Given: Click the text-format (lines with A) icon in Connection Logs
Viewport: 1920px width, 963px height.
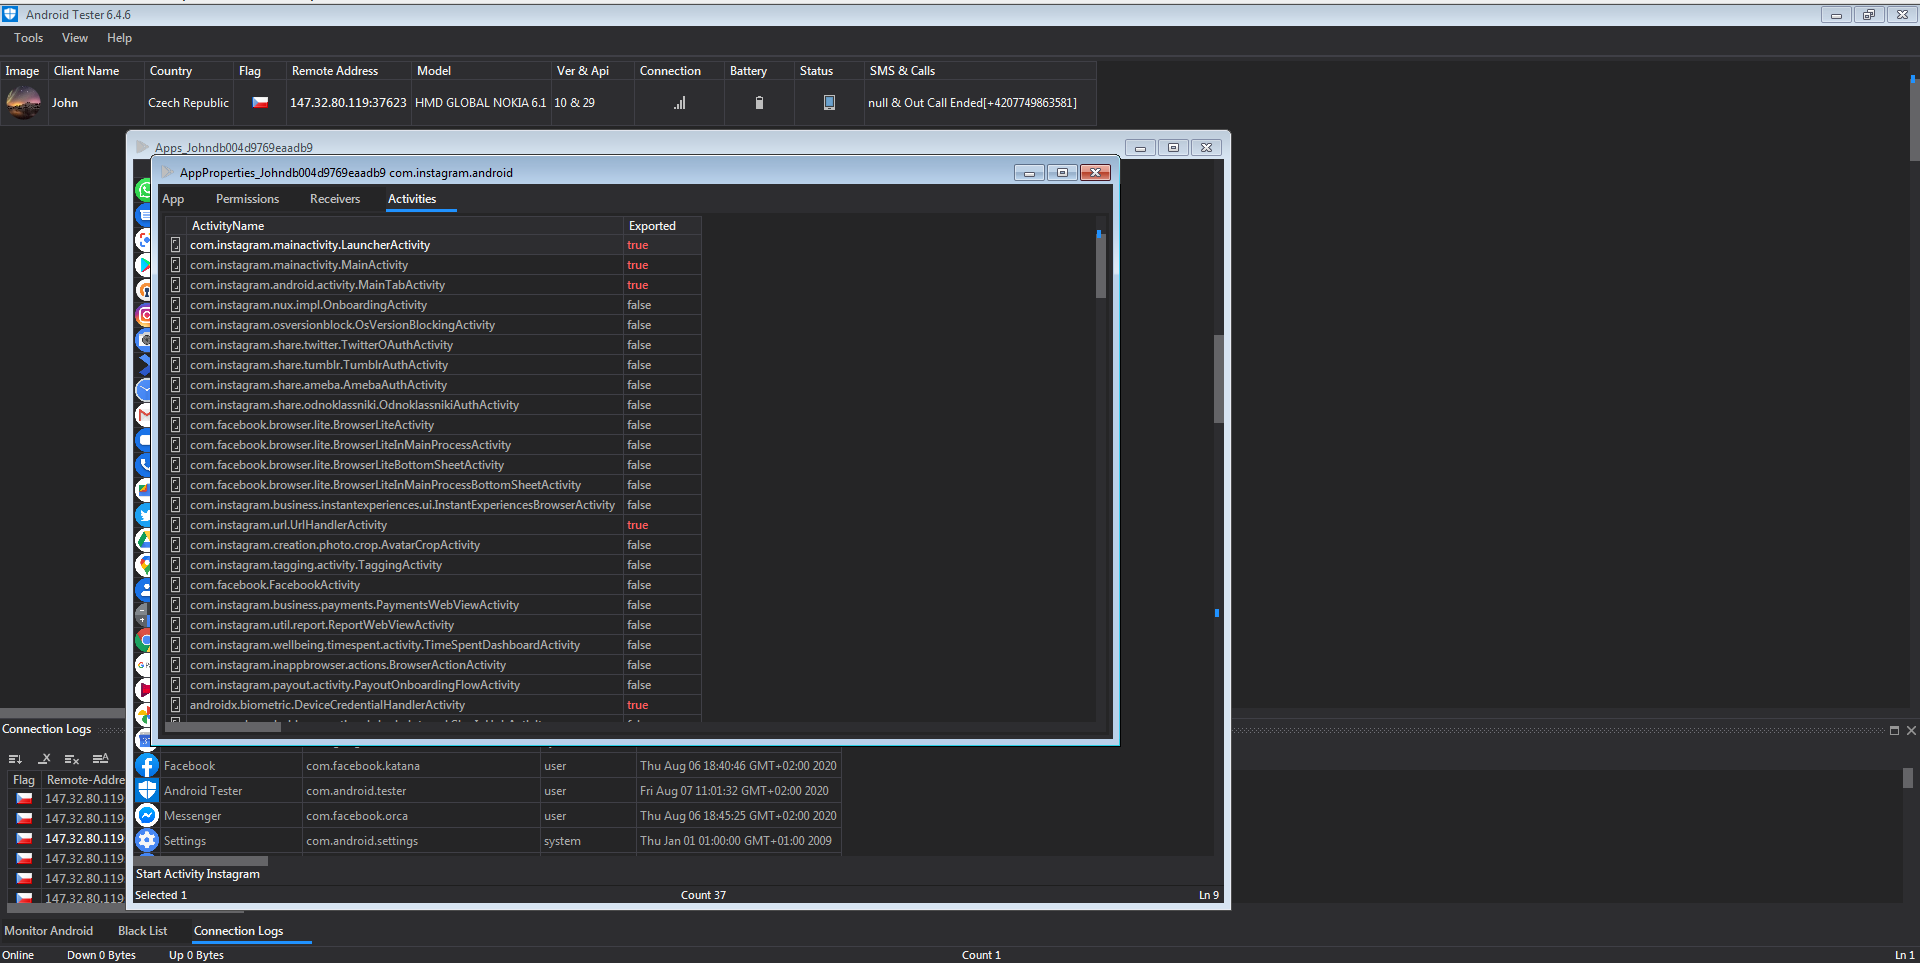Looking at the screenshot, I should tap(100, 759).
